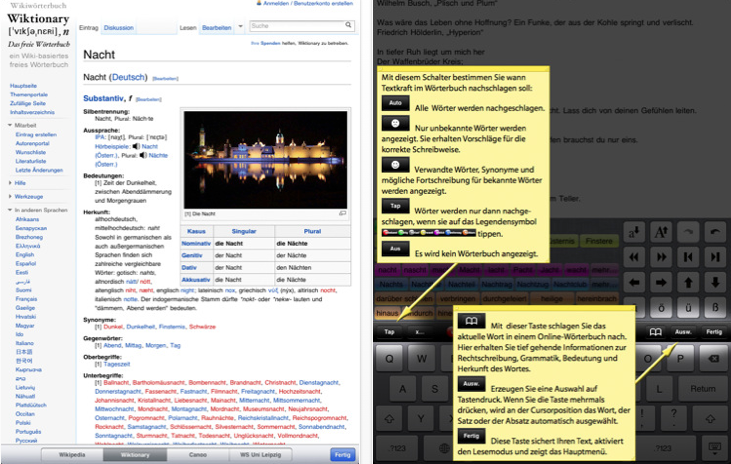The width and height of the screenshot is (731, 464).
Task: Enlarge the Die Nacht image via corner icon
Action: click(342, 213)
